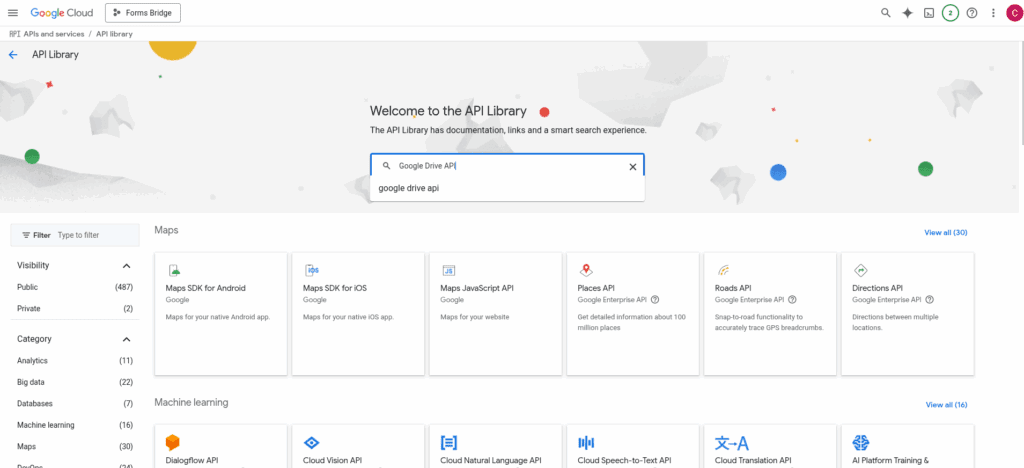1024x468 pixels.
Task: Click the Cloud Speech-to-Text API icon
Action: click(x=586, y=443)
